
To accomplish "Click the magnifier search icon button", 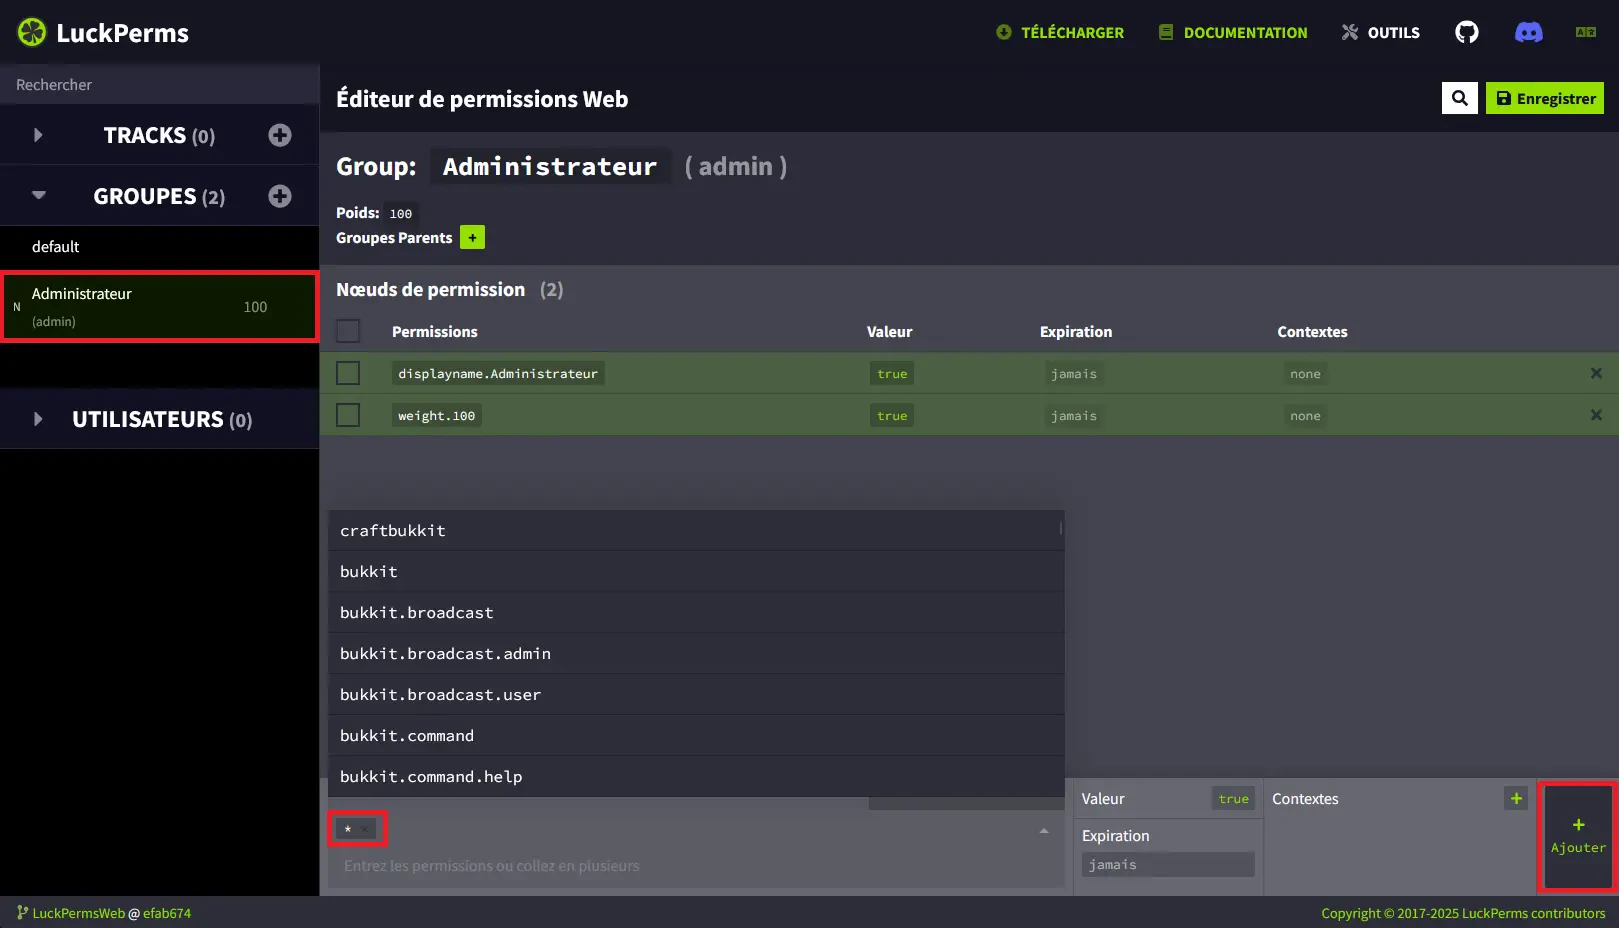I will 1459,98.
